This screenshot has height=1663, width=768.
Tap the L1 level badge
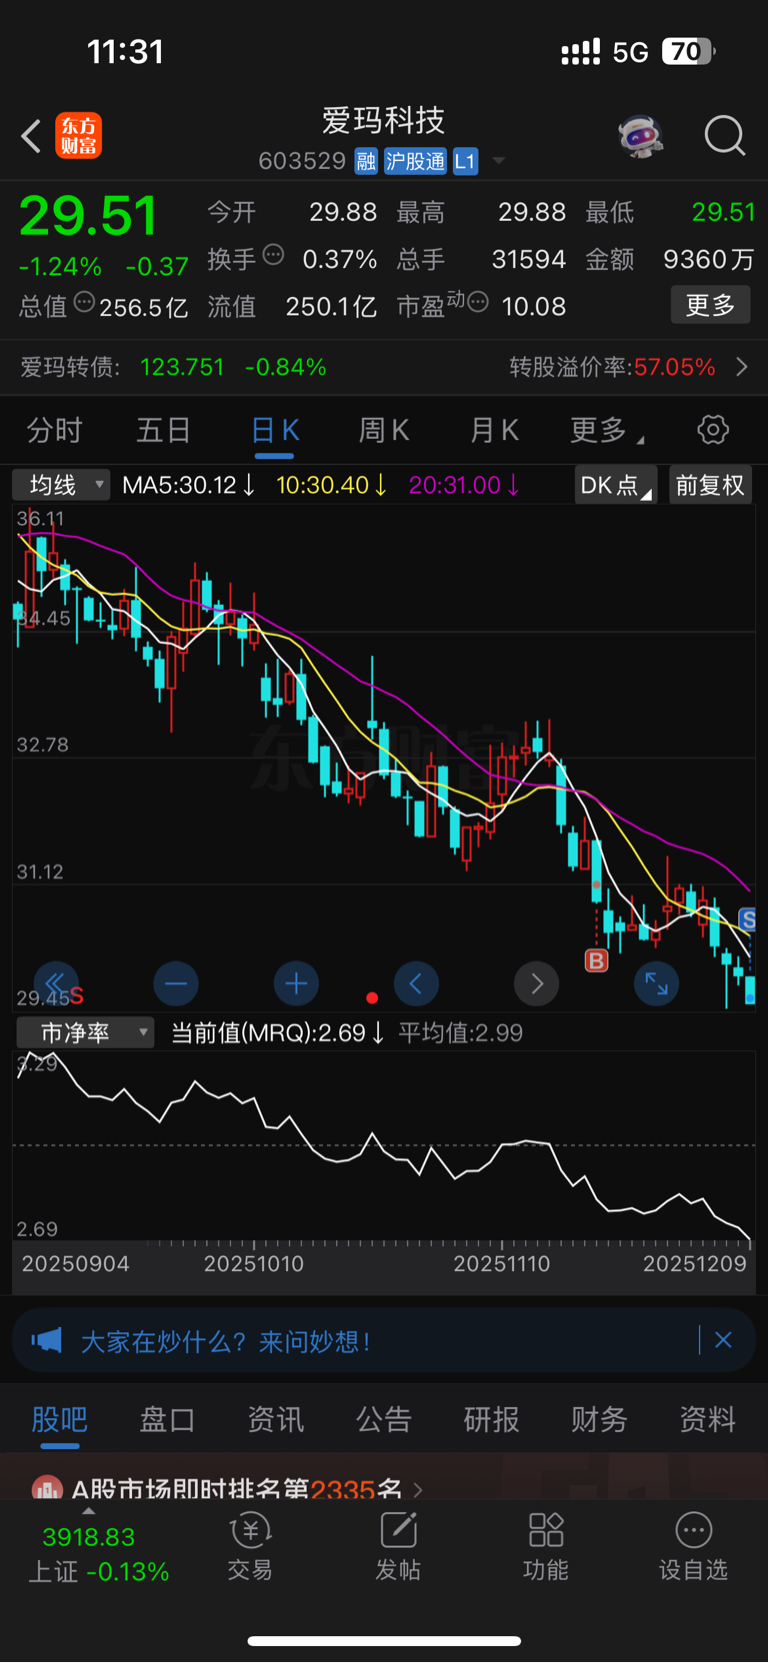465,161
